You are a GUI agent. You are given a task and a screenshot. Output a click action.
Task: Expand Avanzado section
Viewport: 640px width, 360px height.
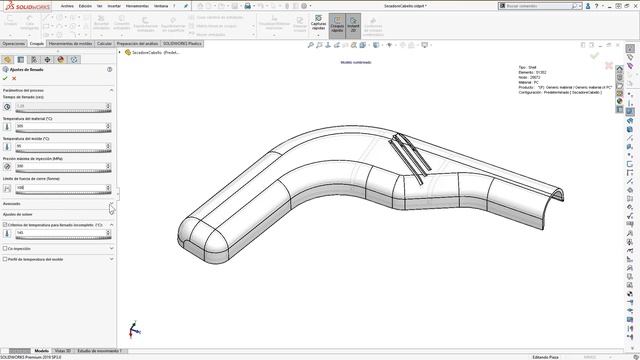111,204
